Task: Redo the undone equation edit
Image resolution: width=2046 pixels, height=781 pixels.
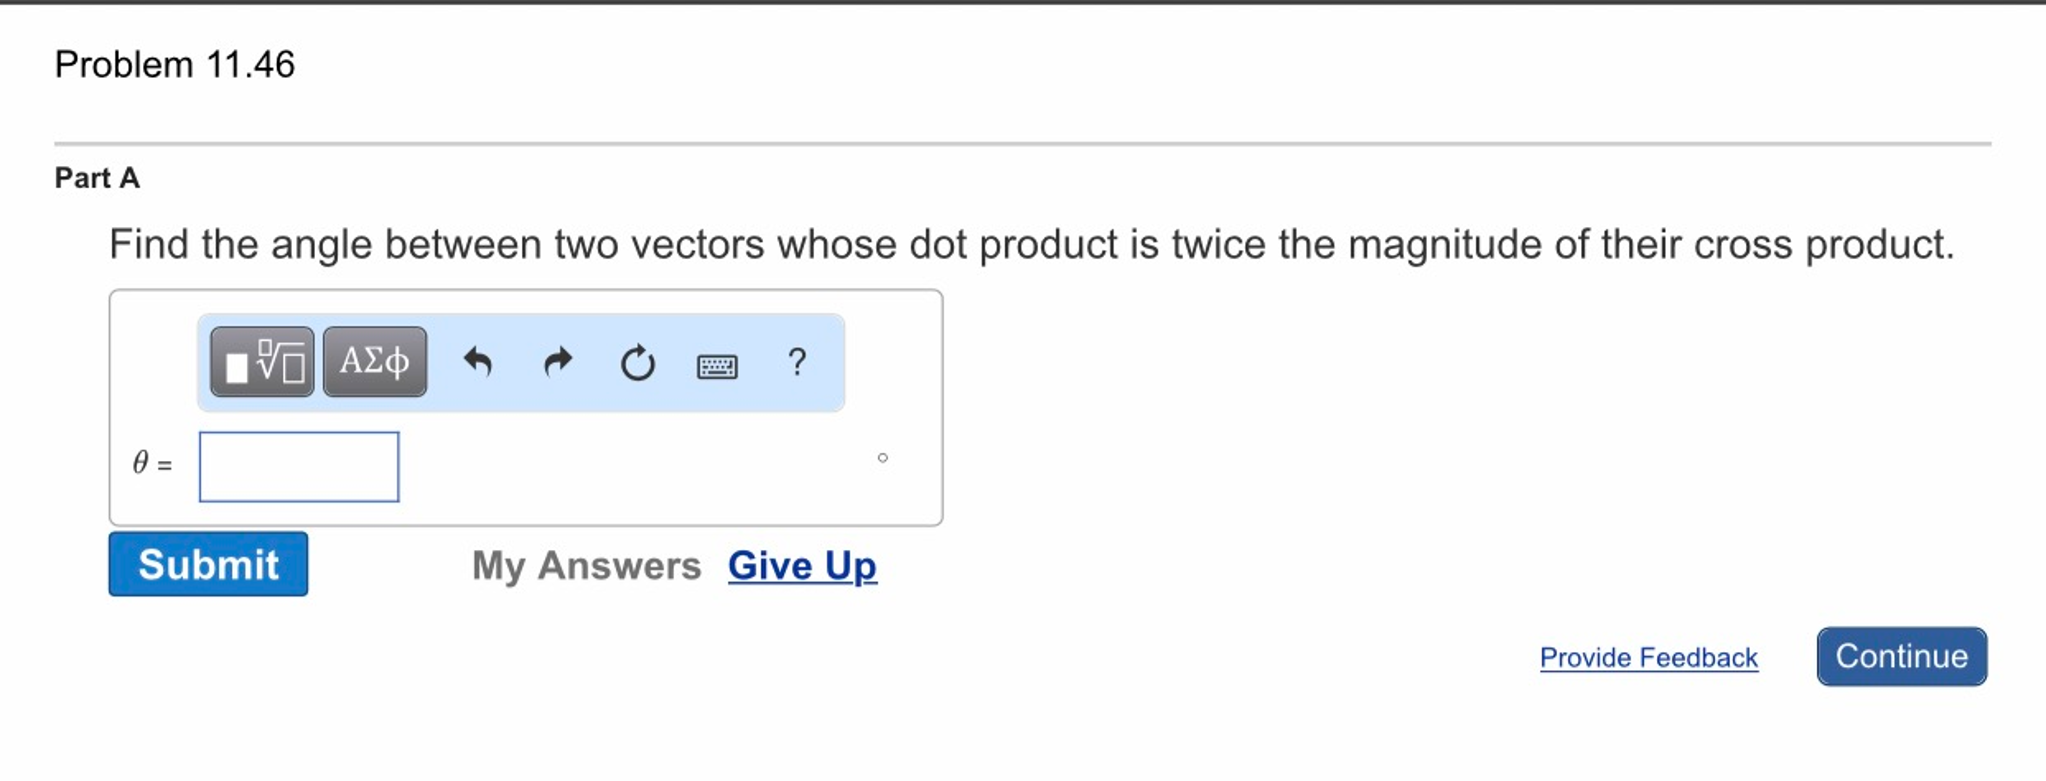Action: 557,362
